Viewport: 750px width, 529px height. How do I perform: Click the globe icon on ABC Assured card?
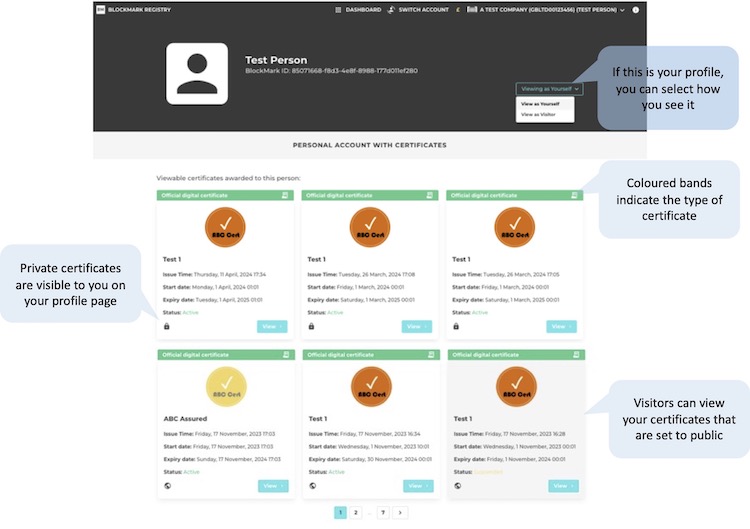point(166,486)
